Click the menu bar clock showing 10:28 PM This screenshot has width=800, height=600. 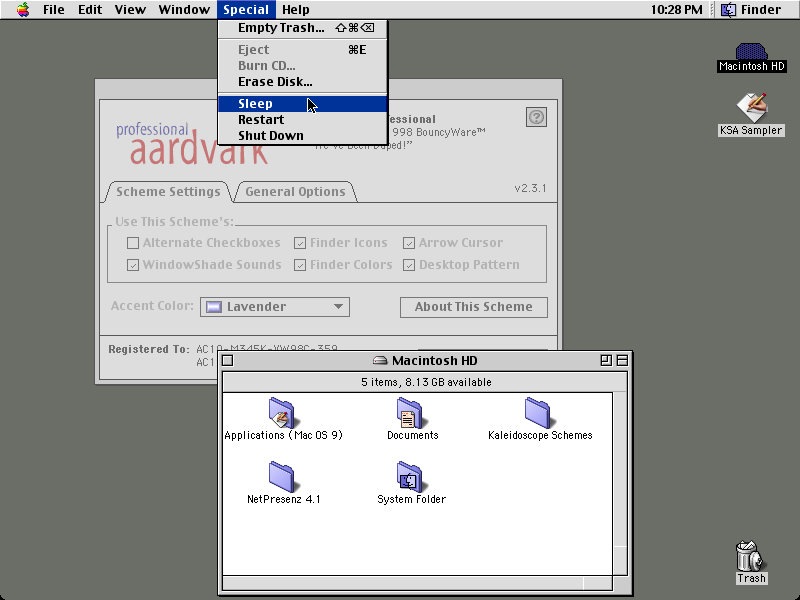pyautogui.click(x=677, y=10)
